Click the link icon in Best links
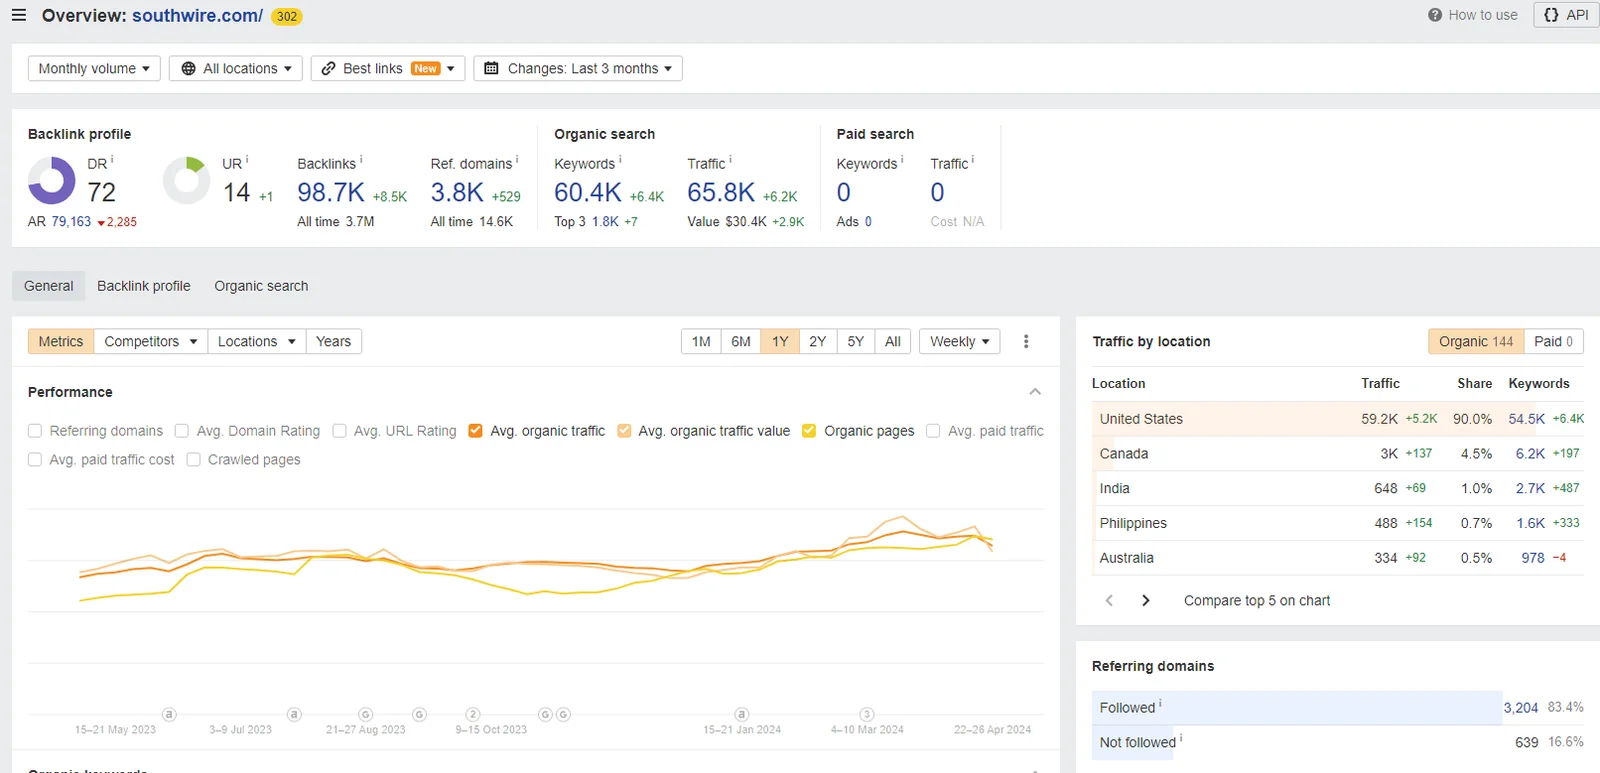Screen dimensions: 1600x773 (328, 69)
